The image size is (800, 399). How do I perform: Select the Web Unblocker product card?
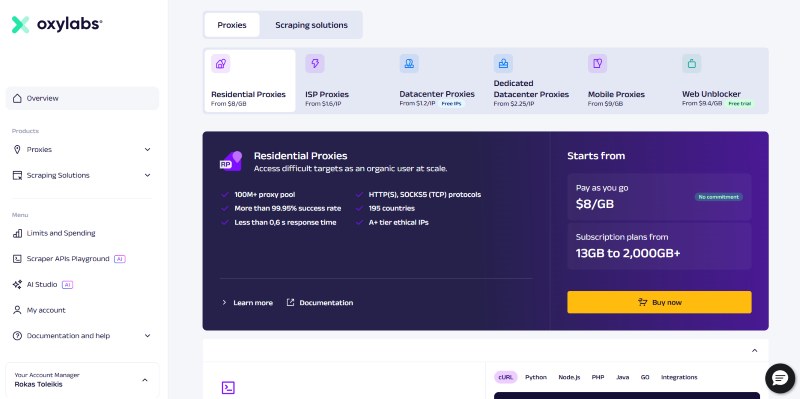tap(721, 81)
